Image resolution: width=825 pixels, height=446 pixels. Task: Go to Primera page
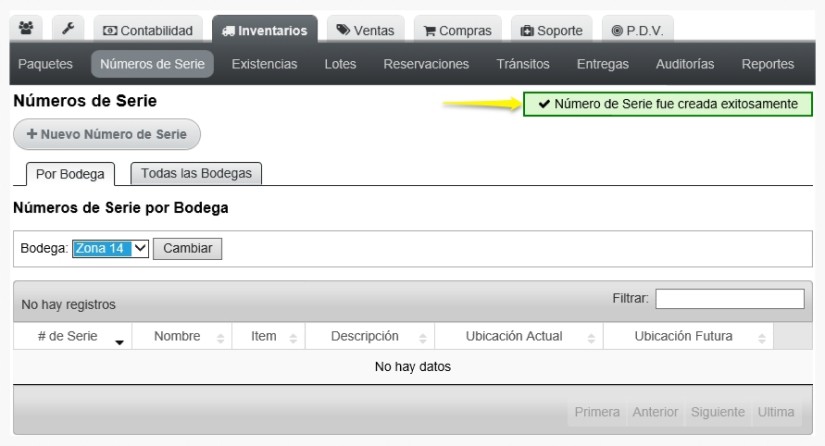click(597, 412)
